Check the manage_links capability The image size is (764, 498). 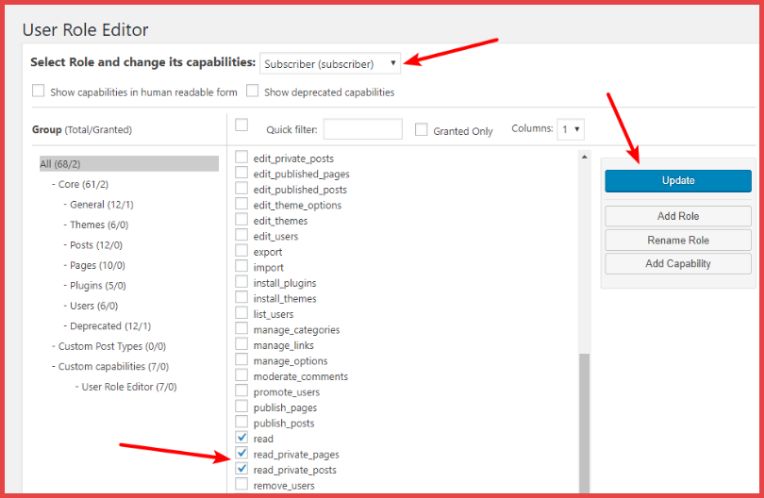[241, 344]
